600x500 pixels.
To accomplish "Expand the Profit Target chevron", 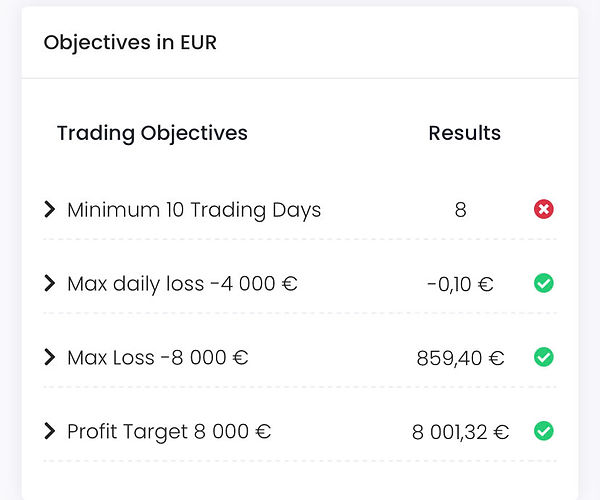I will (x=50, y=431).
